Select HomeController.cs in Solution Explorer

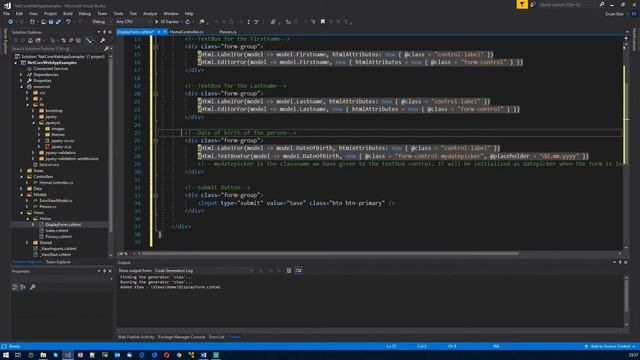click(56, 182)
